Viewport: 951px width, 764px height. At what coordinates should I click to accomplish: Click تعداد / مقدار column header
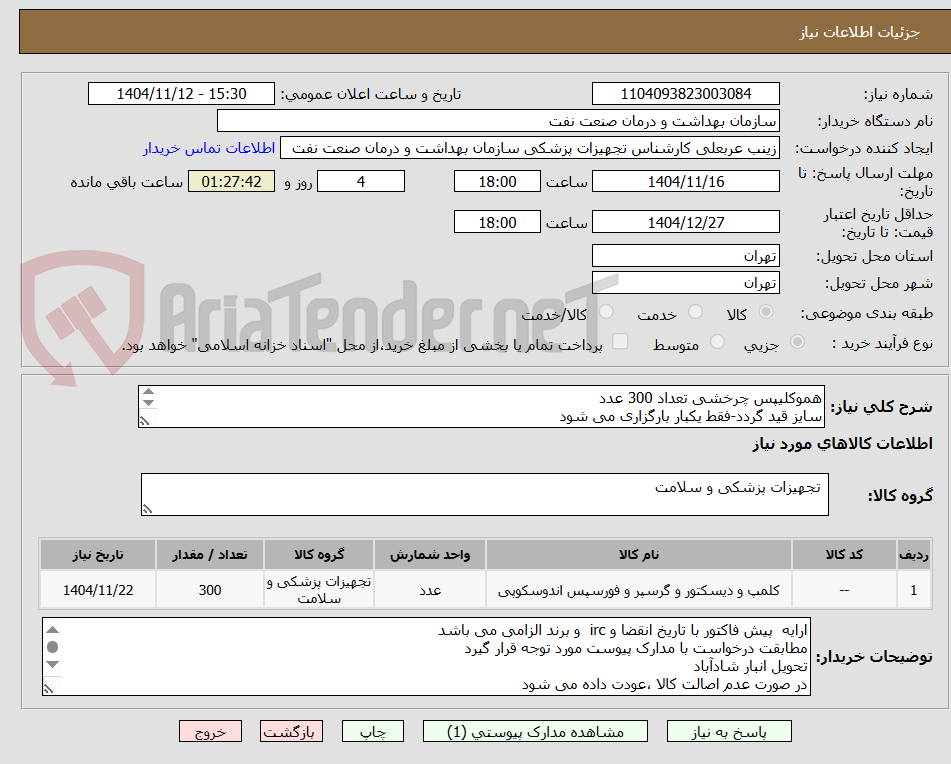tap(210, 554)
